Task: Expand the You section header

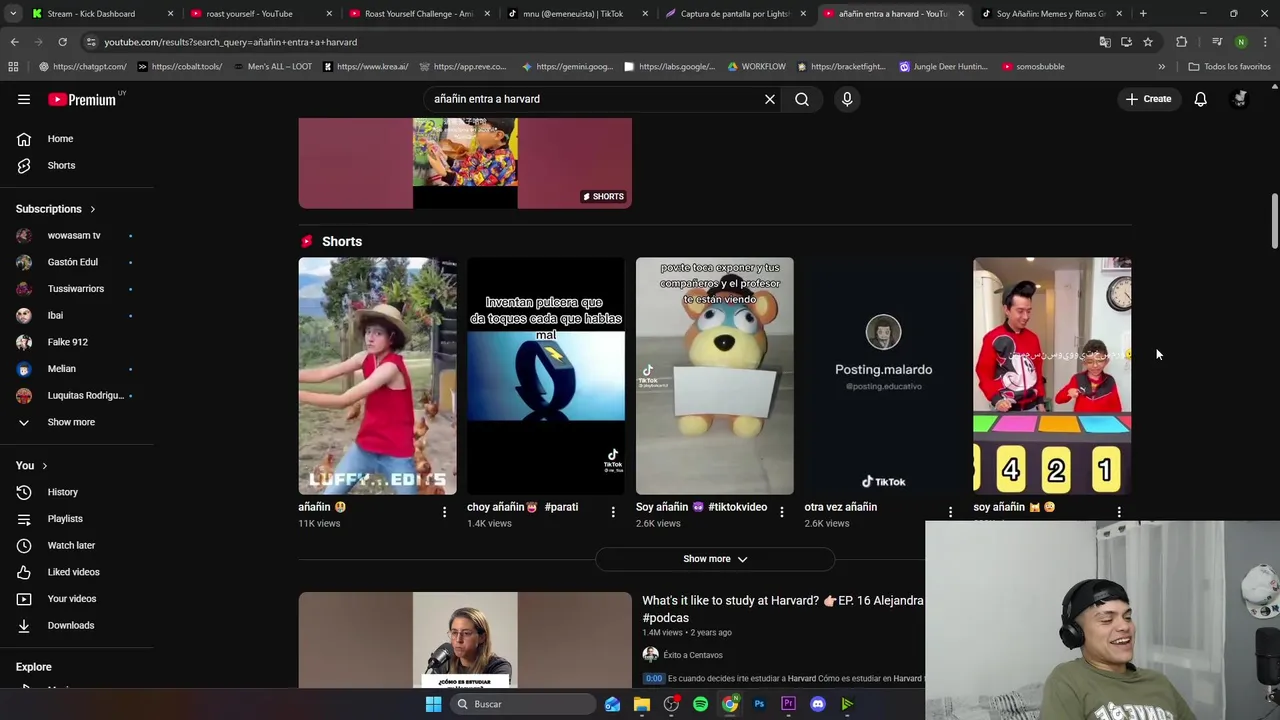Action: 31,465
